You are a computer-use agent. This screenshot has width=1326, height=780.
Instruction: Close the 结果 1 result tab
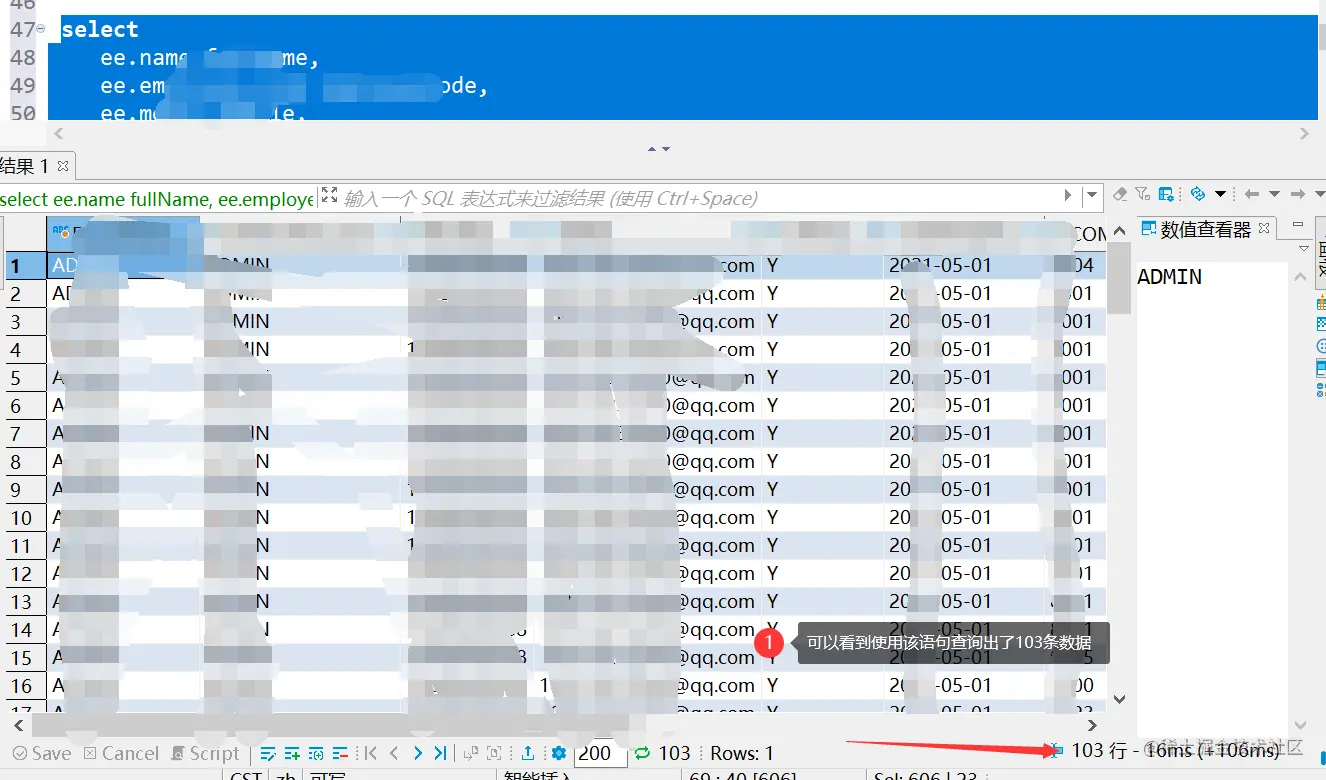(x=63, y=166)
